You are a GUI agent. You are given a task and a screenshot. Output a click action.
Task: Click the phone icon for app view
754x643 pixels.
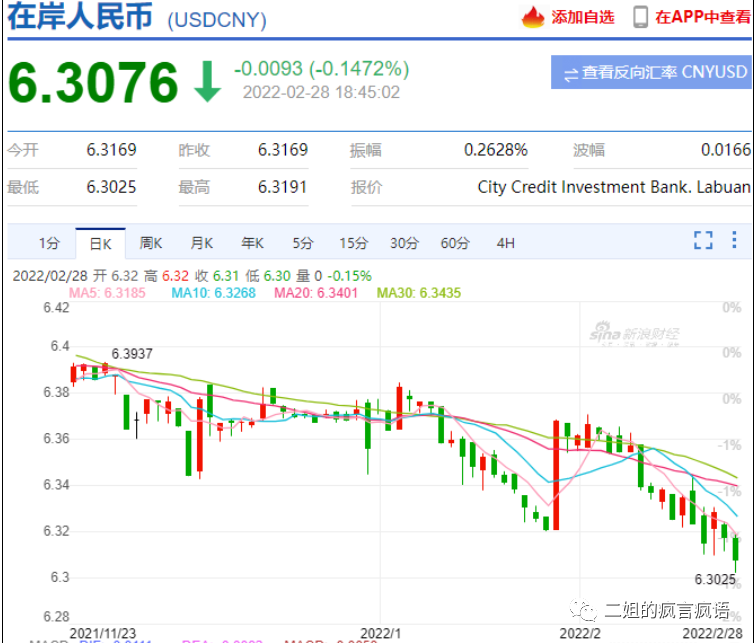tap(641, 17)
